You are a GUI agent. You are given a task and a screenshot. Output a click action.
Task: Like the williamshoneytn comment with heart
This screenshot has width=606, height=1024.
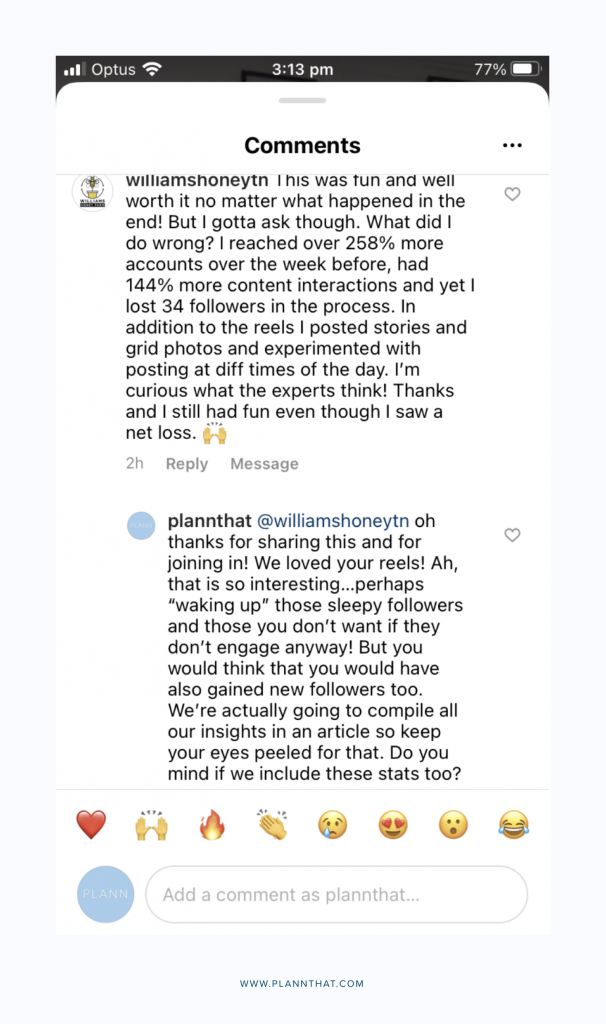click(512, 194)
